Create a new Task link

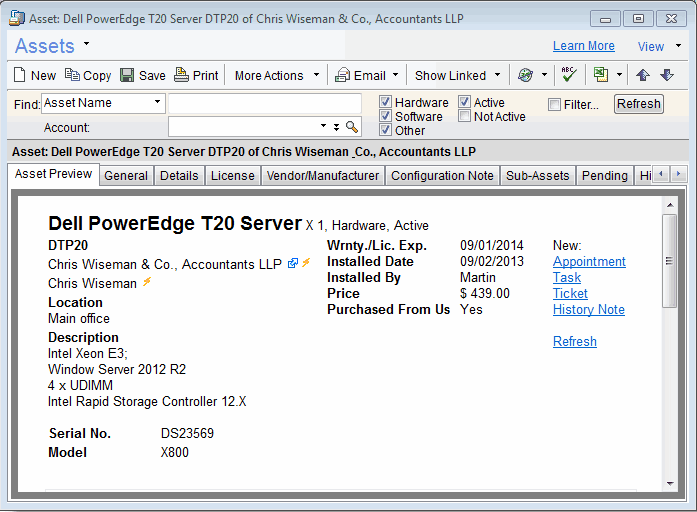coord(567,277)
